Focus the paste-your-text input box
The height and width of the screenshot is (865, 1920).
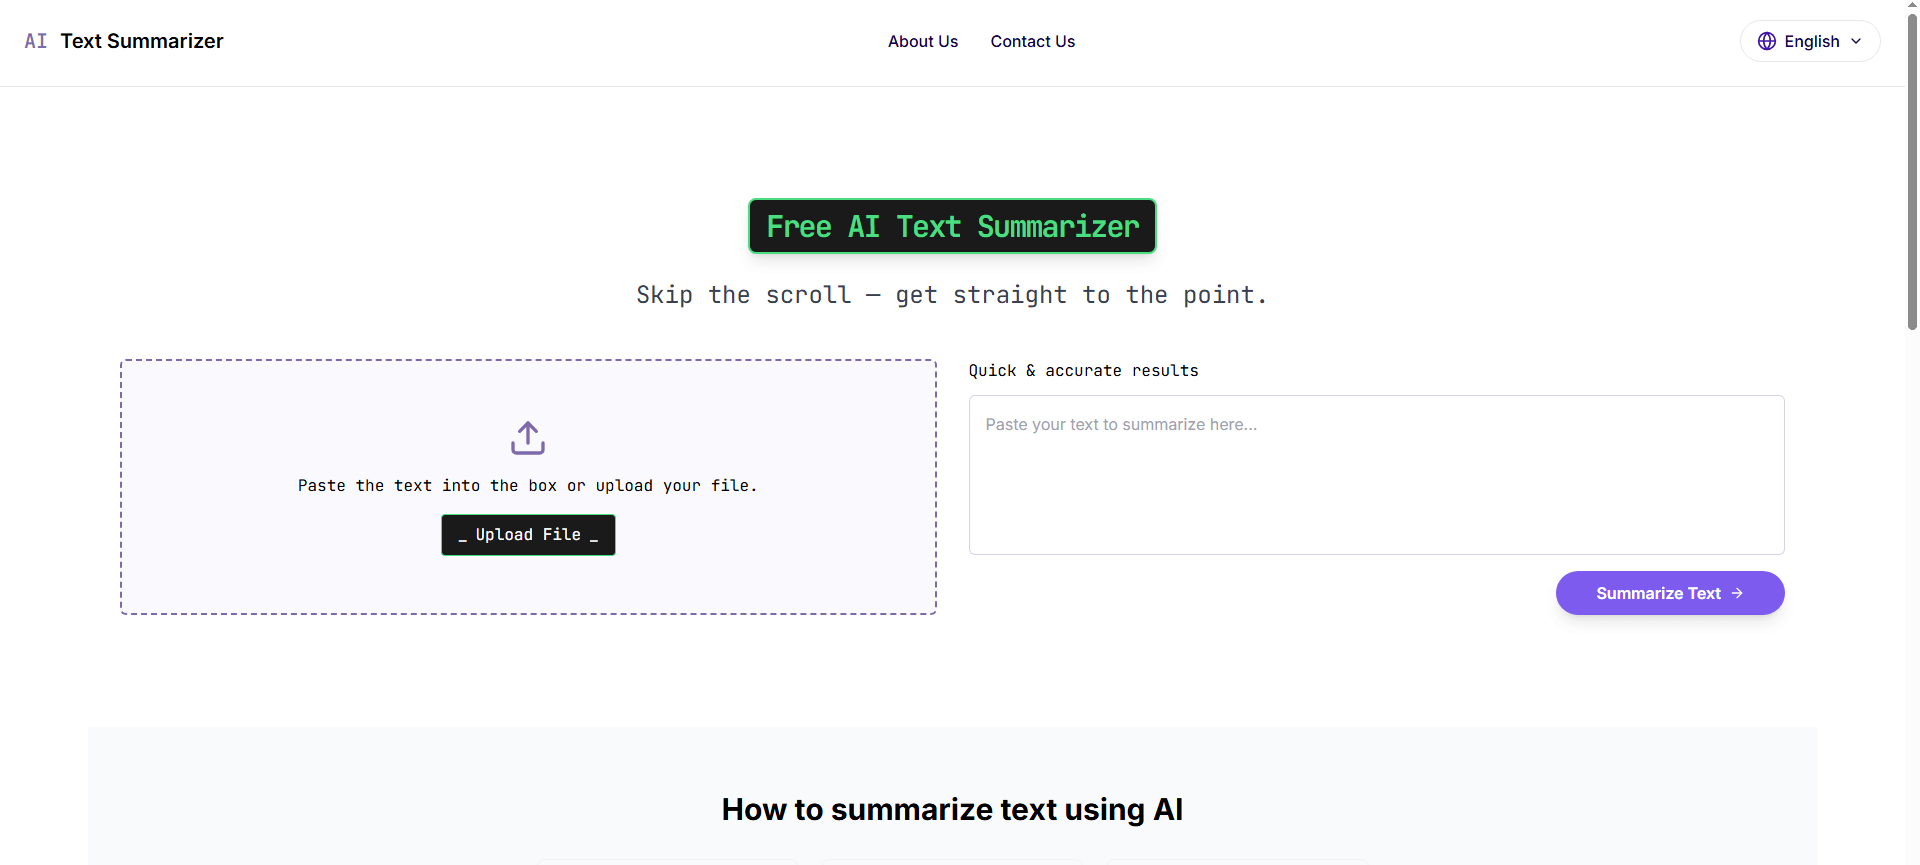(1376, 475)
